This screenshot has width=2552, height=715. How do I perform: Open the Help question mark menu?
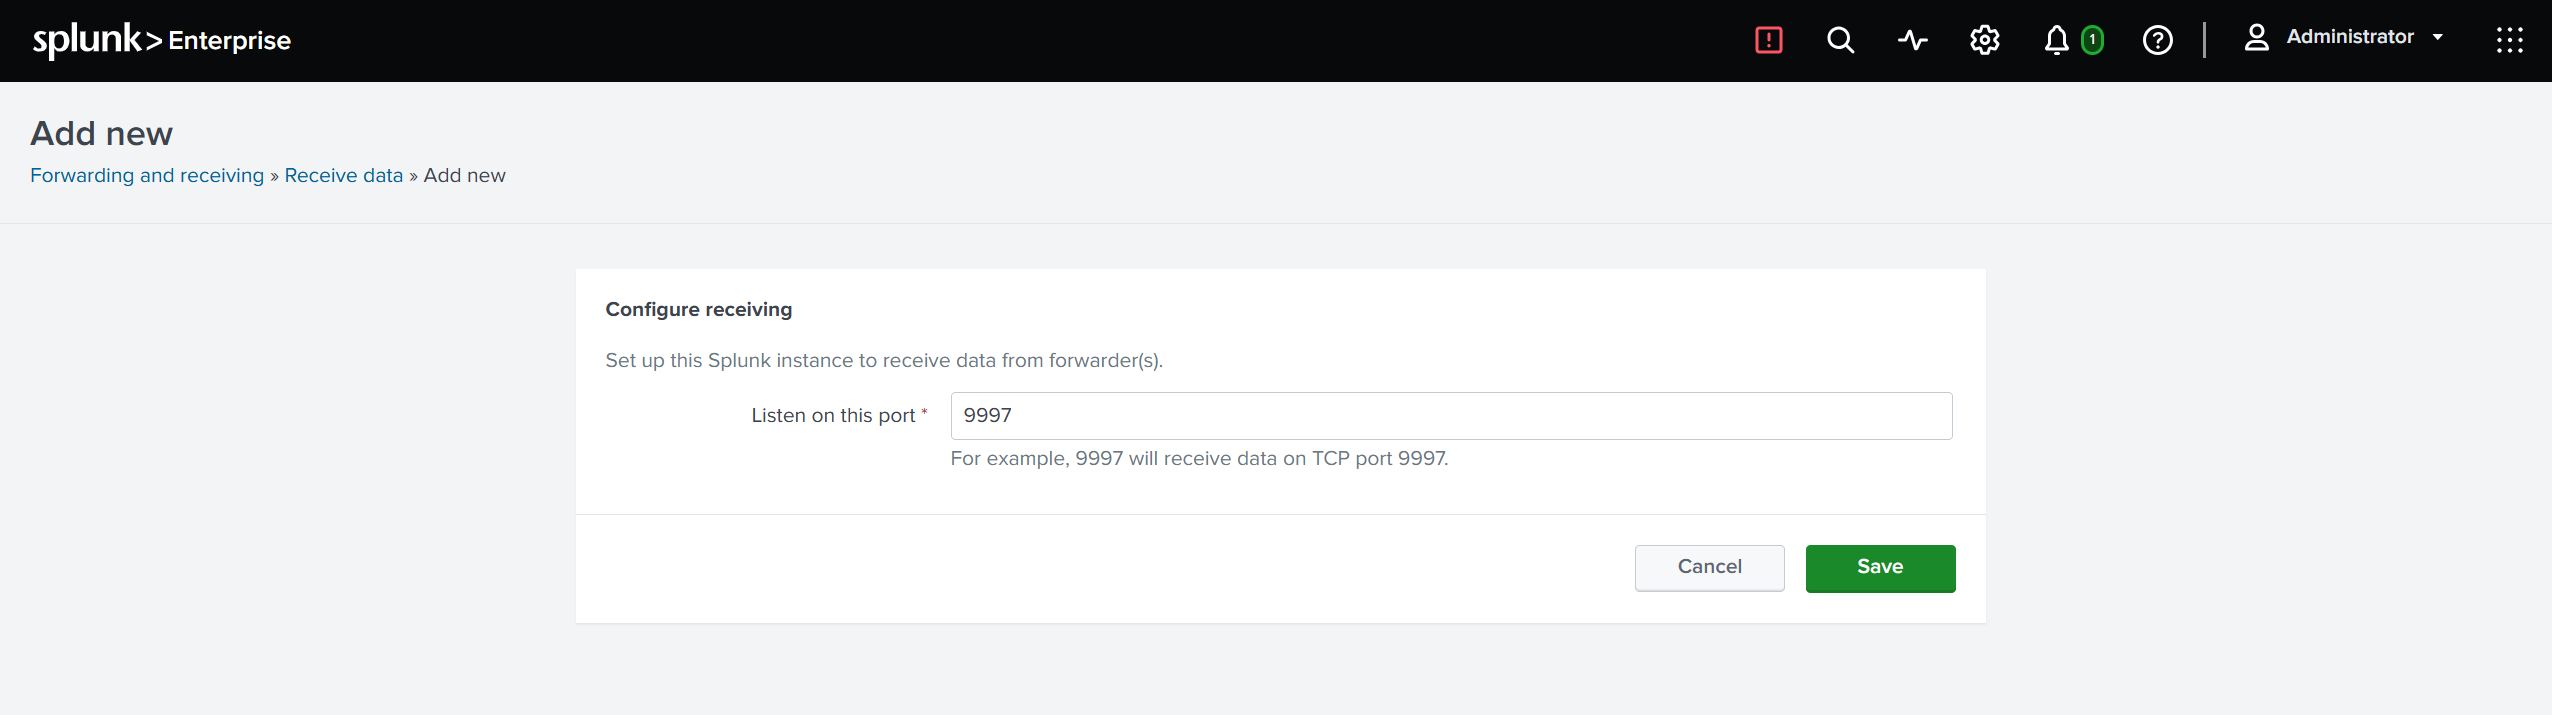[x=2157, y=40]
